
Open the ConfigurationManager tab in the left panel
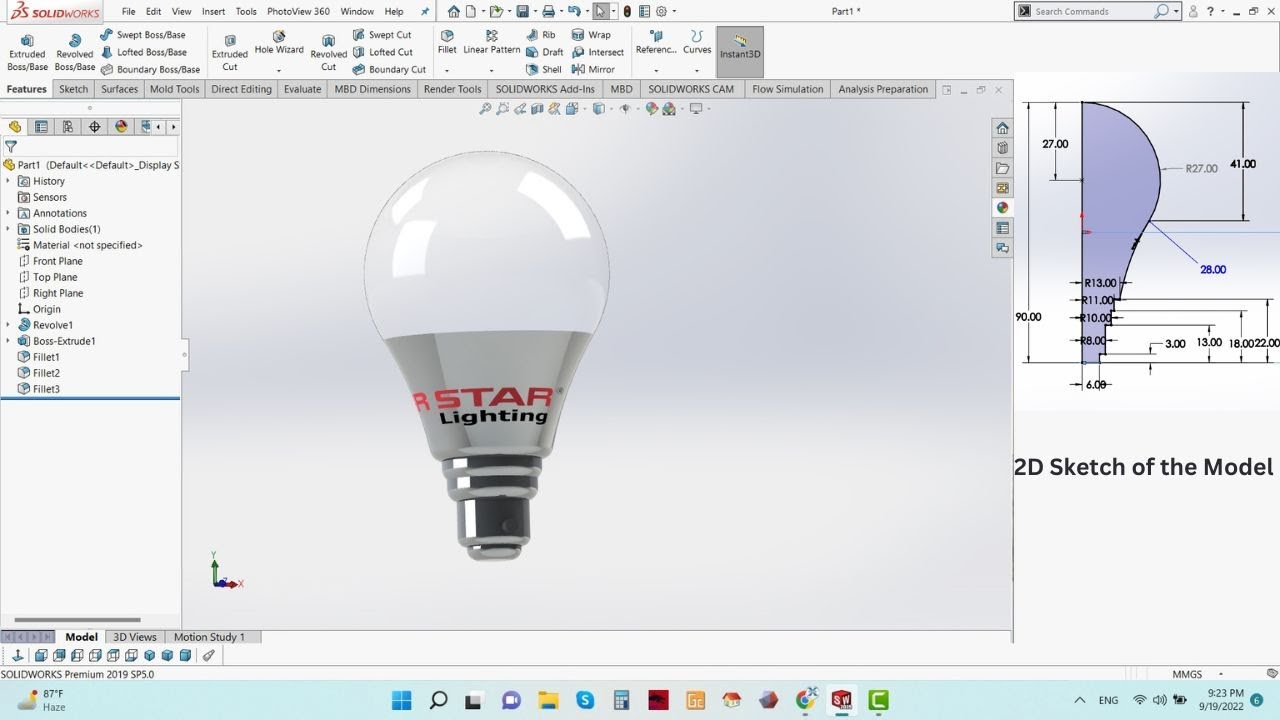tap(68, 127)
